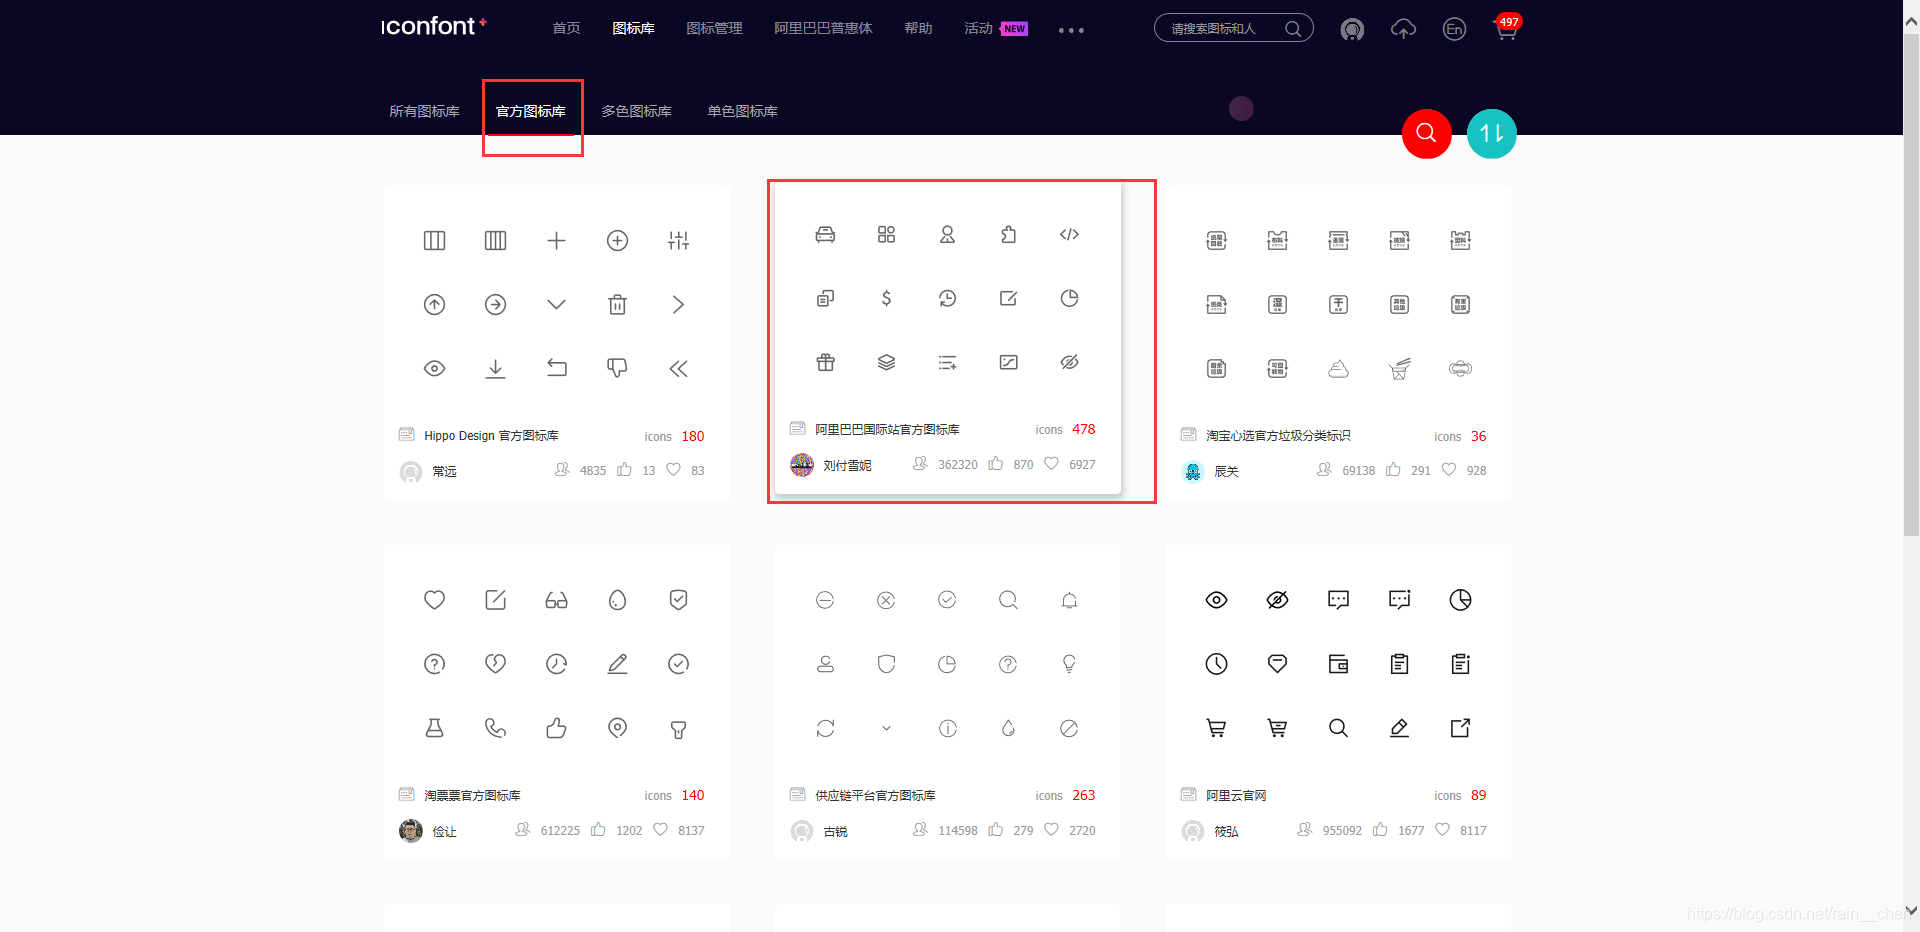Open the Hippo Design 官方图标库 title
The image size is (1920, 932).
coord(491,436)
